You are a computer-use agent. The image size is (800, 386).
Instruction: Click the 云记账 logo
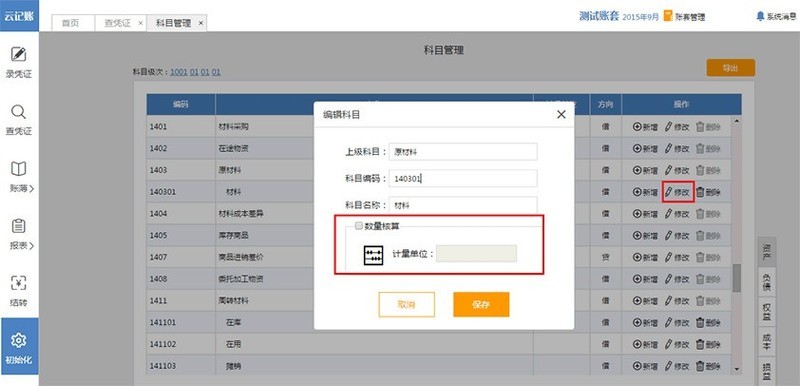tap(19, 15)
